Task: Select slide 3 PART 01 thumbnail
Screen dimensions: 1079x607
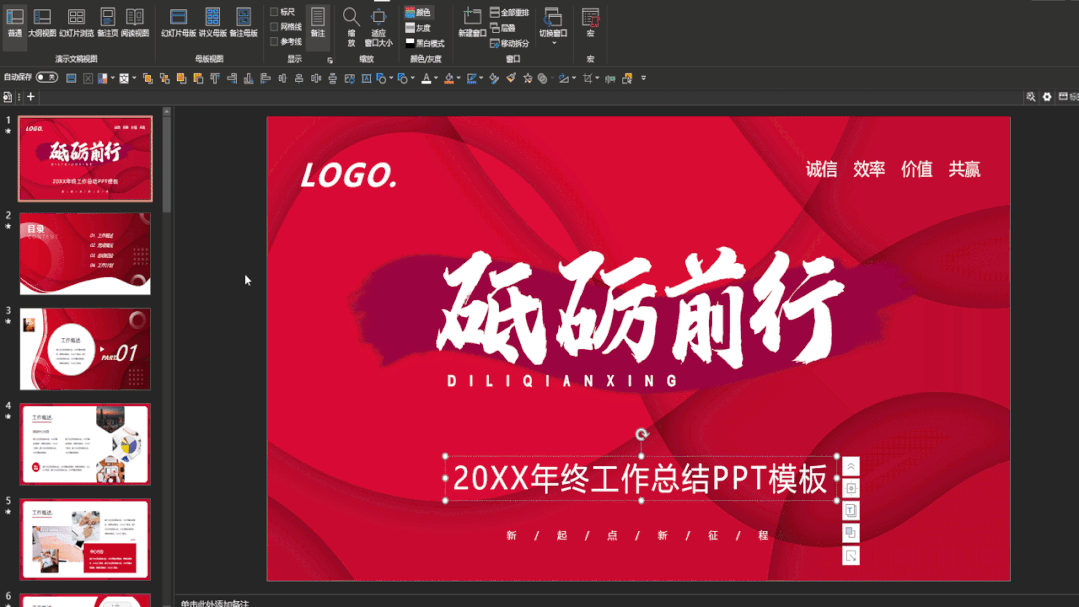Action: click(x=85, y=349)
